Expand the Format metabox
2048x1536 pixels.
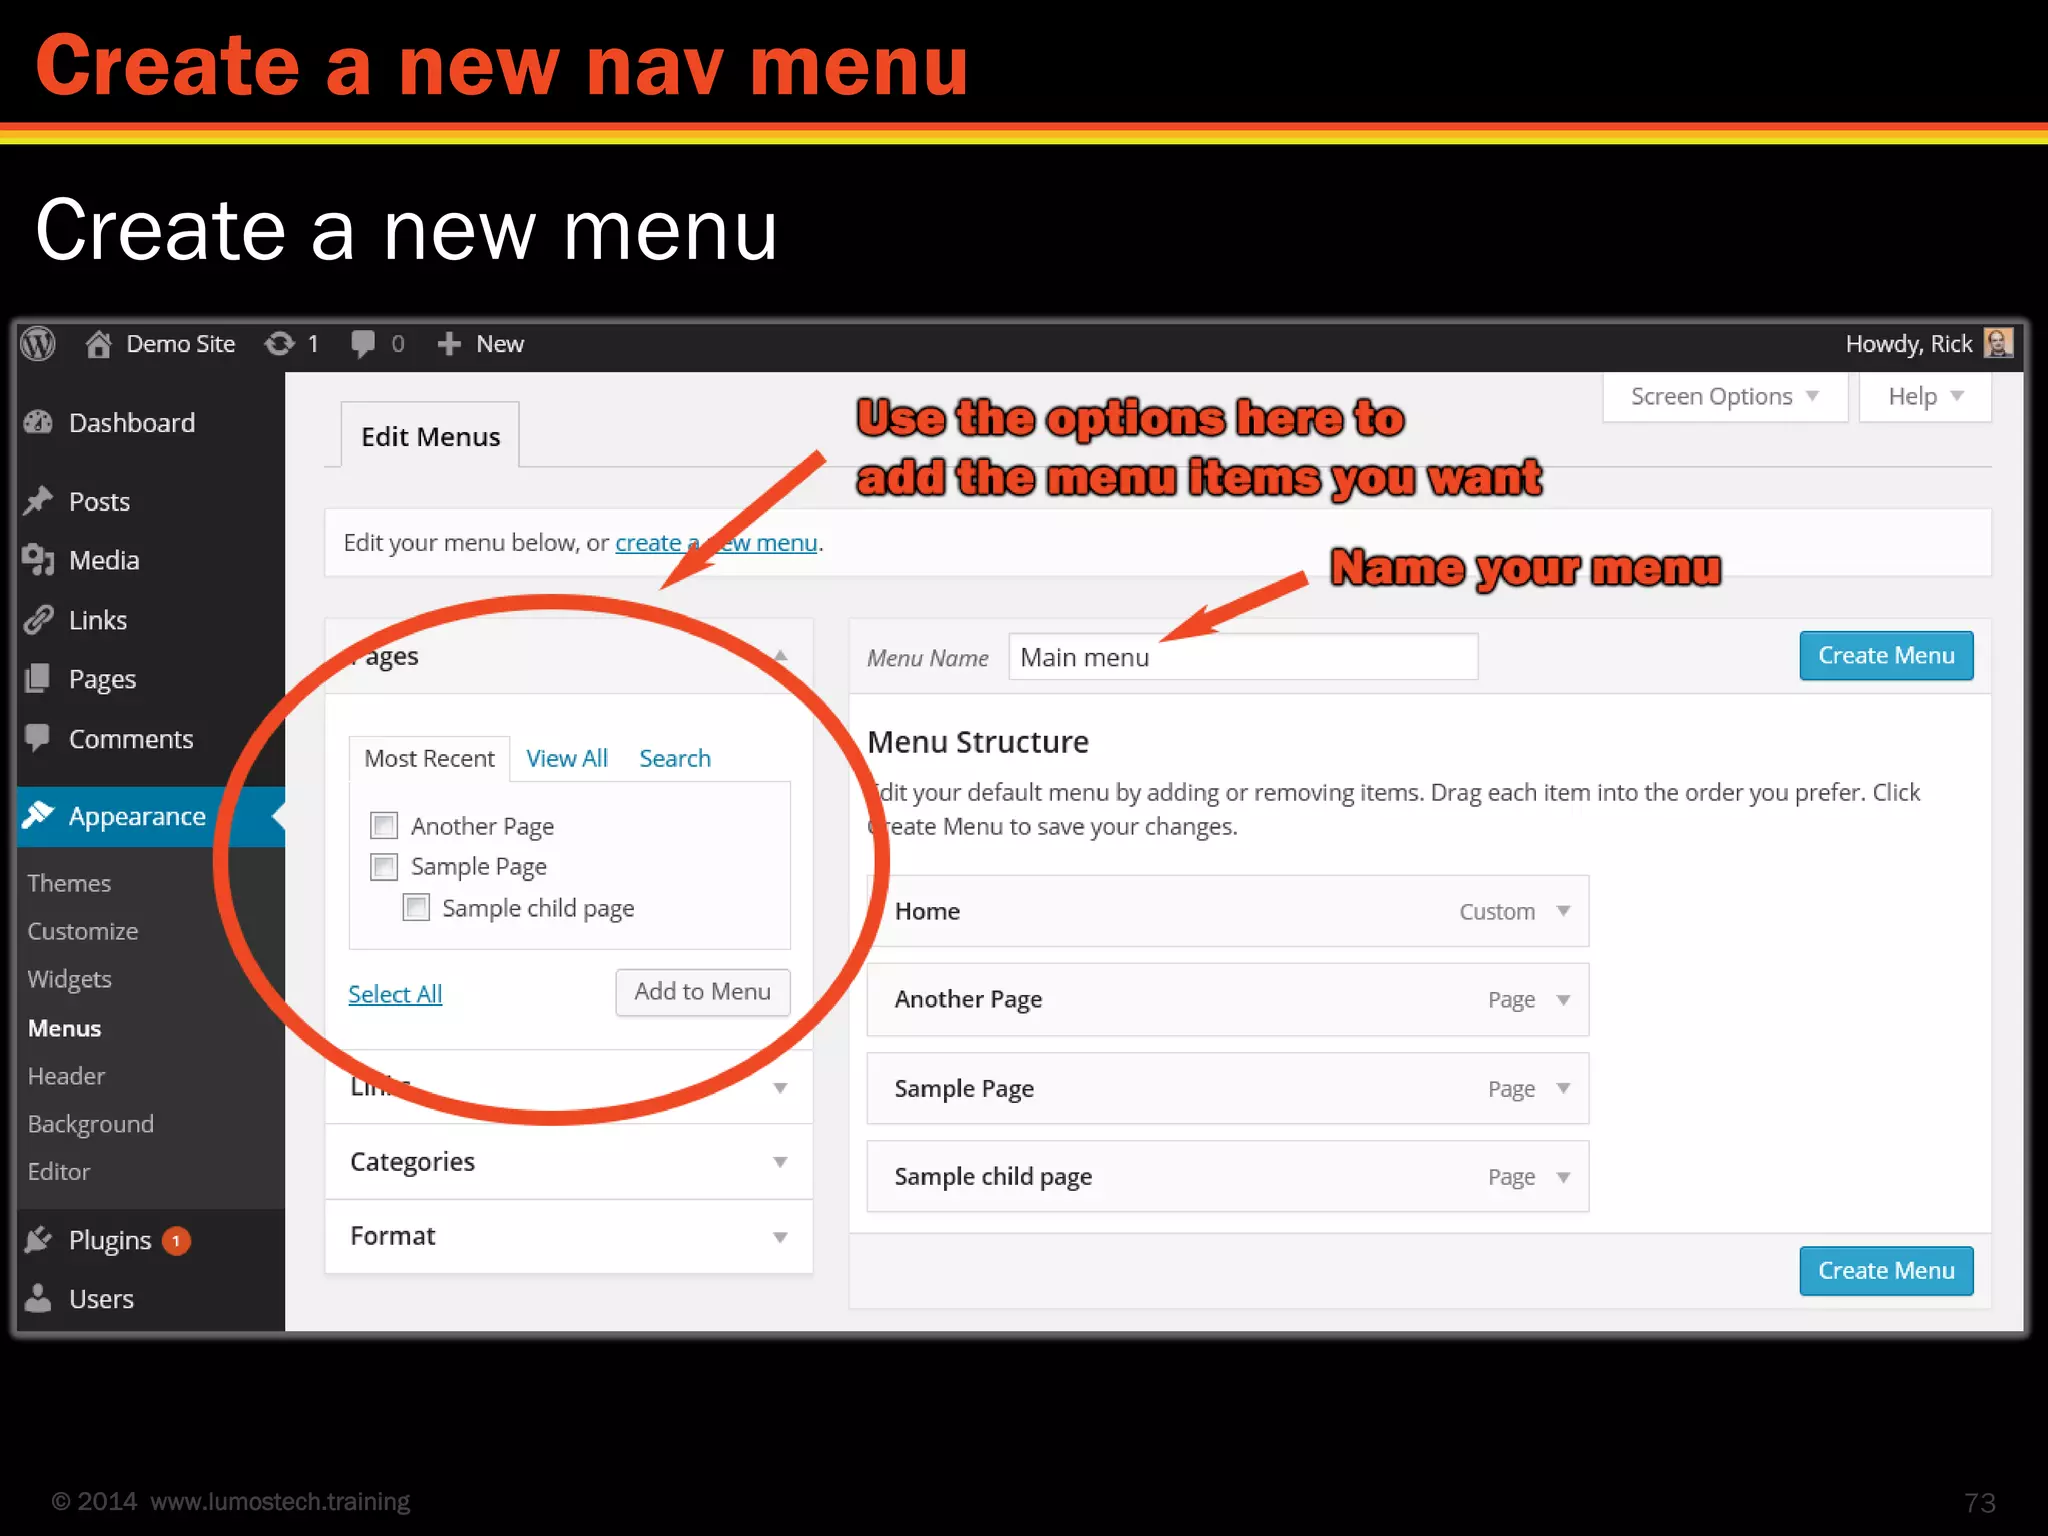click(568, 1236)
